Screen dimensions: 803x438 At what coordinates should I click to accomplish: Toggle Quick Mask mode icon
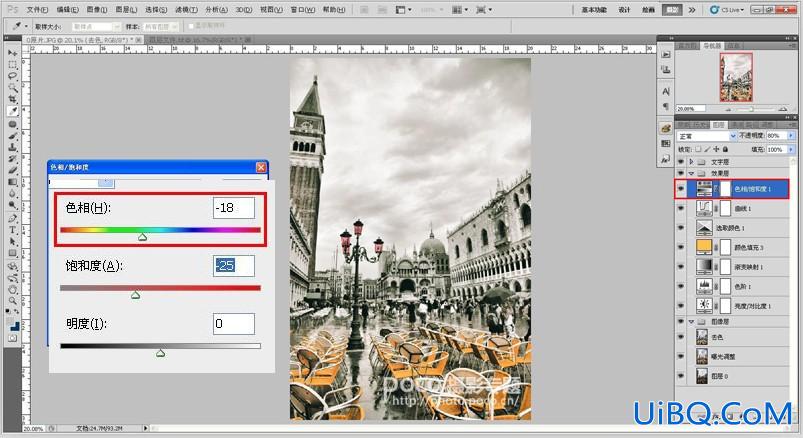12,338
